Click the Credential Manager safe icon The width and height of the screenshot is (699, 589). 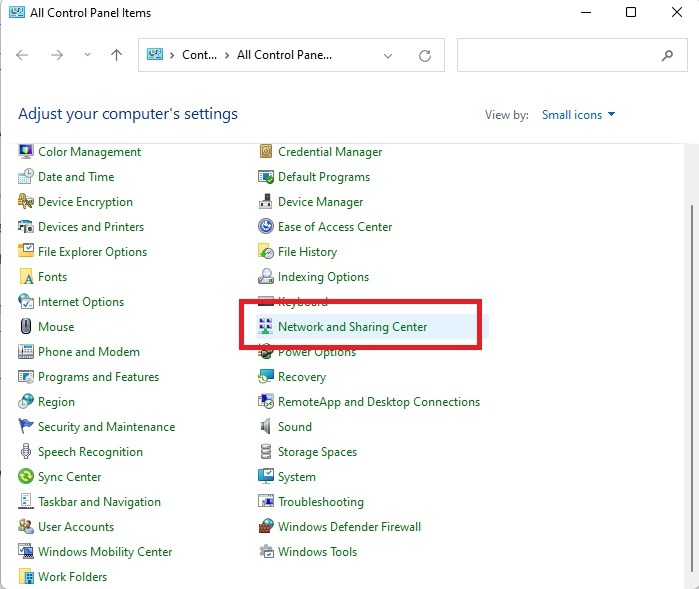(266, 152)
